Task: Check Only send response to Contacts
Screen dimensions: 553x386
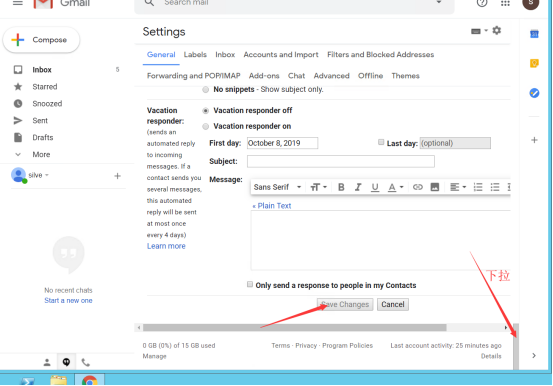Action: point(250,284)
